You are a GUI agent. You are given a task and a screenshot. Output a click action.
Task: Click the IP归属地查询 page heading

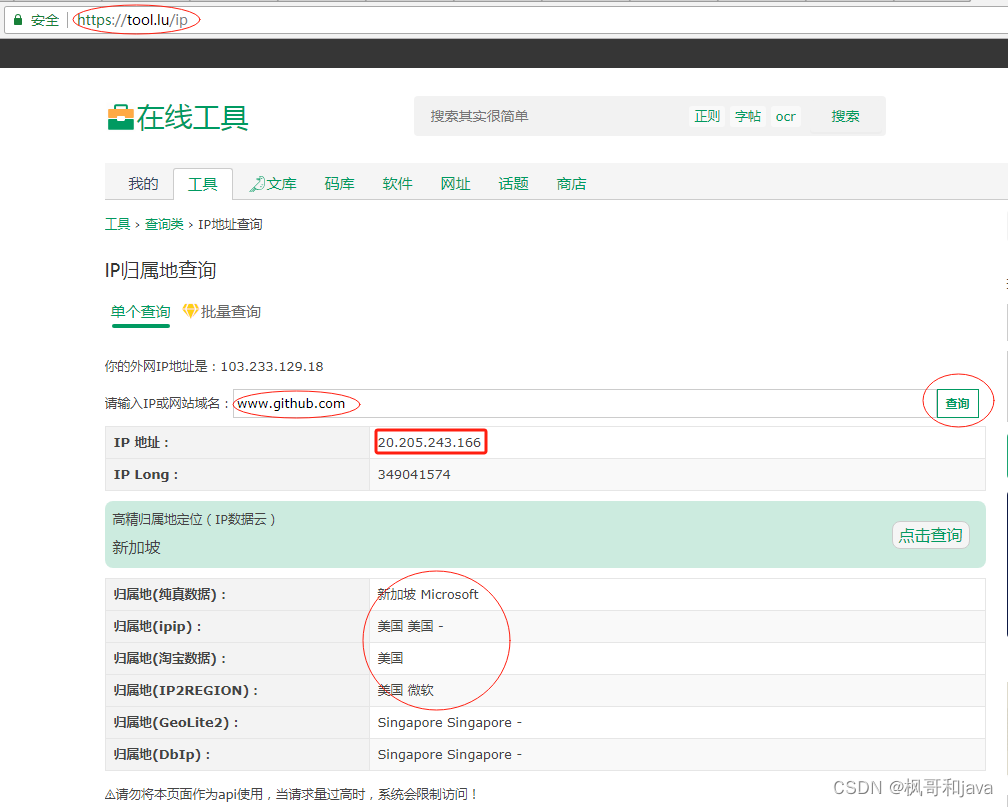160,270
